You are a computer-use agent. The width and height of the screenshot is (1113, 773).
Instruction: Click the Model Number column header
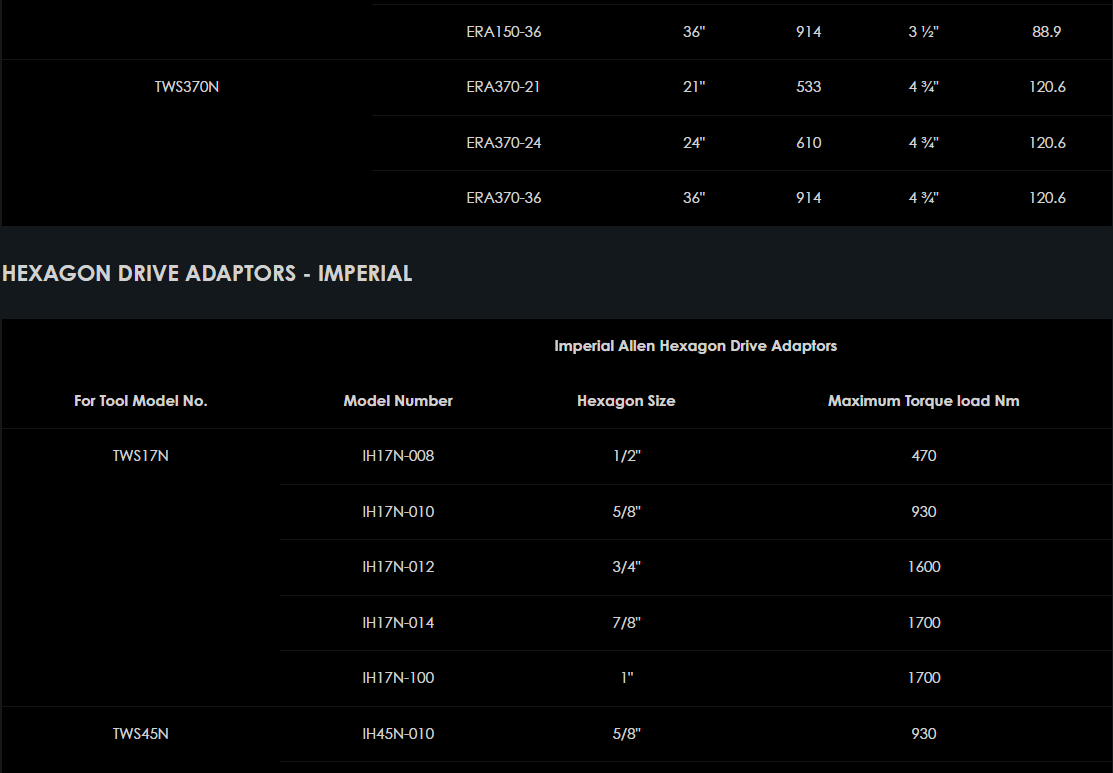tap(398, 401)
